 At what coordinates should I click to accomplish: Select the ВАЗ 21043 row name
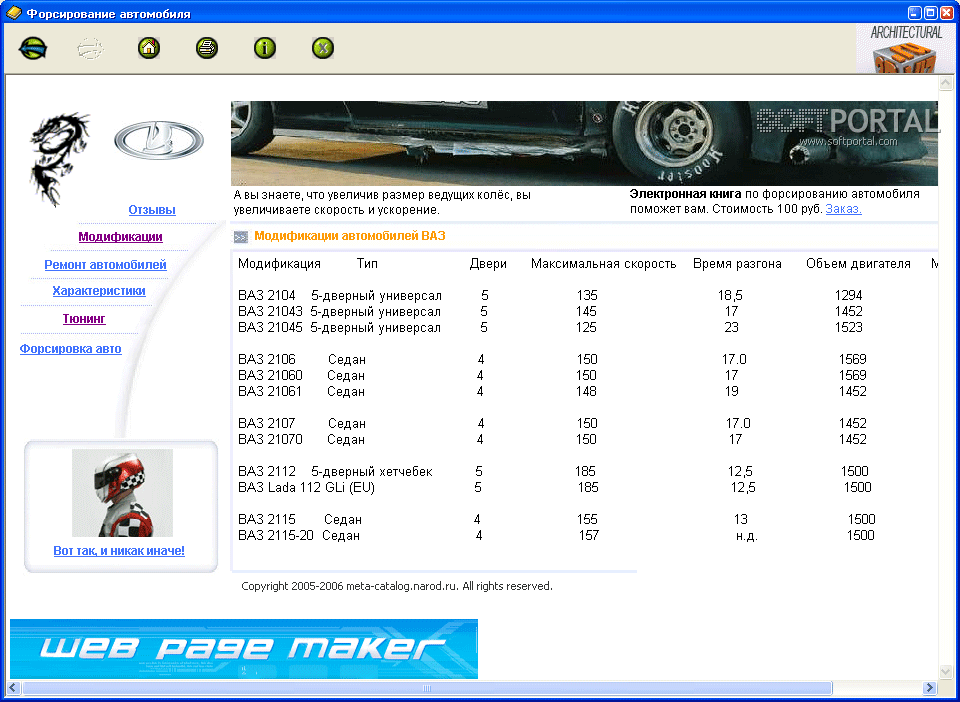click(x=271, y=312)
